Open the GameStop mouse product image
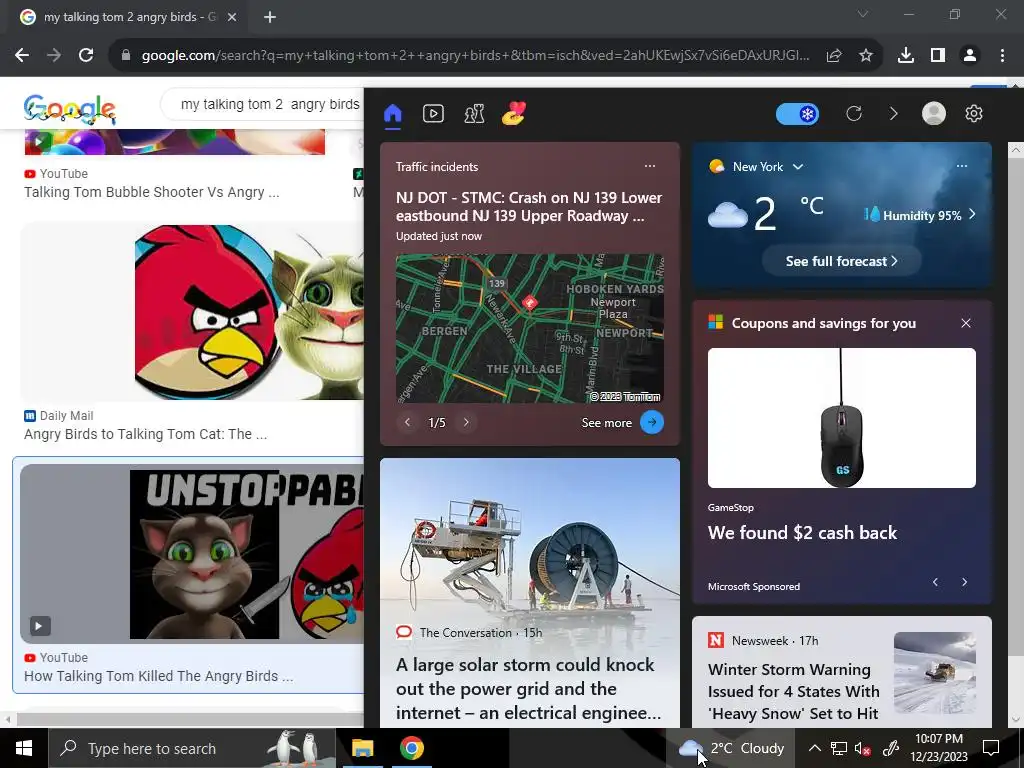Image resolution: width=1024 pixels, height=768 pixels. pos(842,418)
